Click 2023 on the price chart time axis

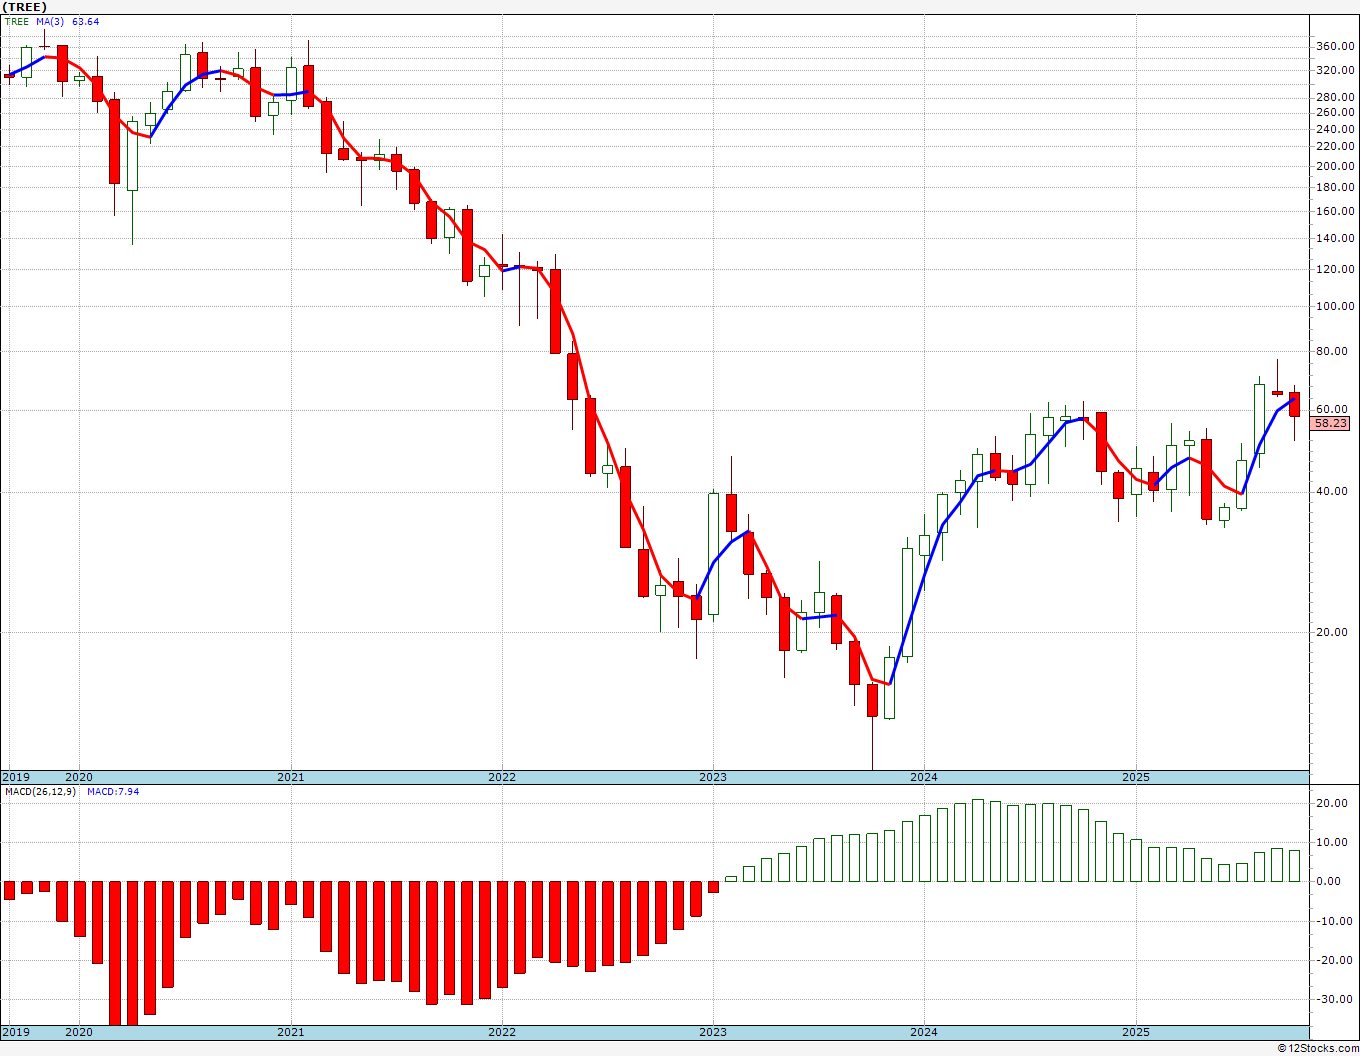(x=713, y=777)
